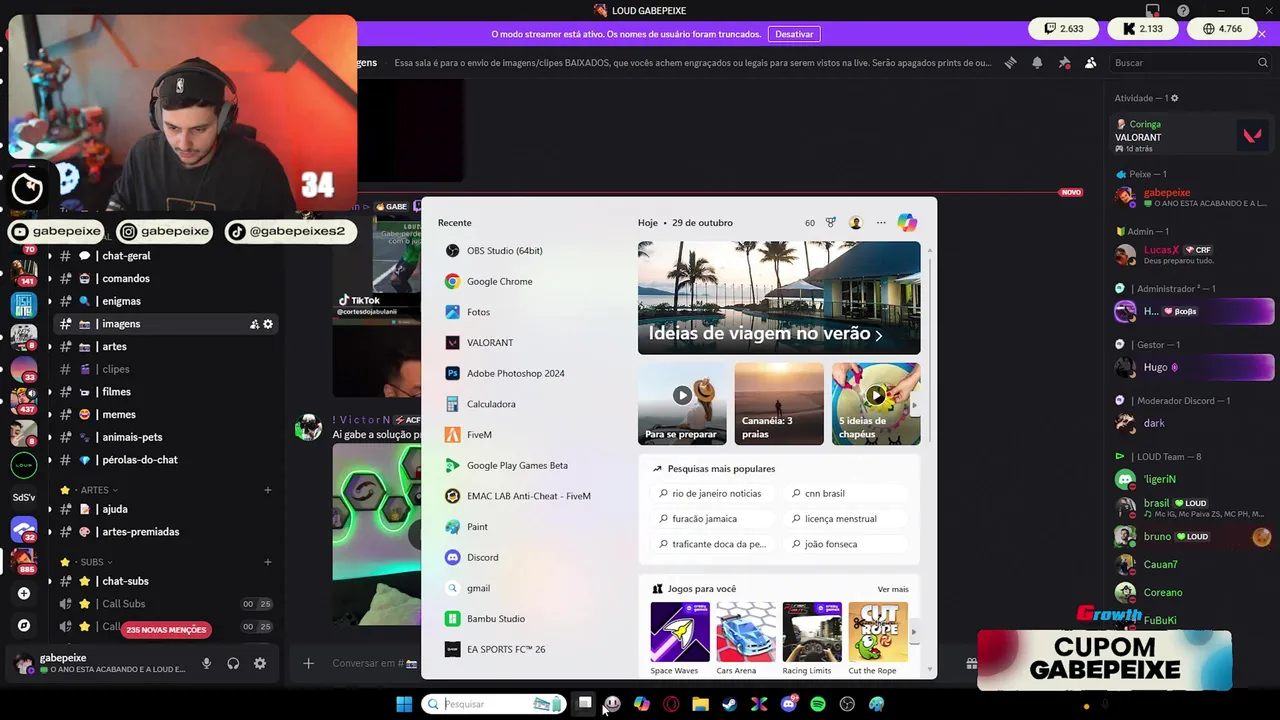The width and height of the screenshot is (1280, 720).
Task: Open Threads icon in Discord channel header
Action: [x=1010, y=62]
